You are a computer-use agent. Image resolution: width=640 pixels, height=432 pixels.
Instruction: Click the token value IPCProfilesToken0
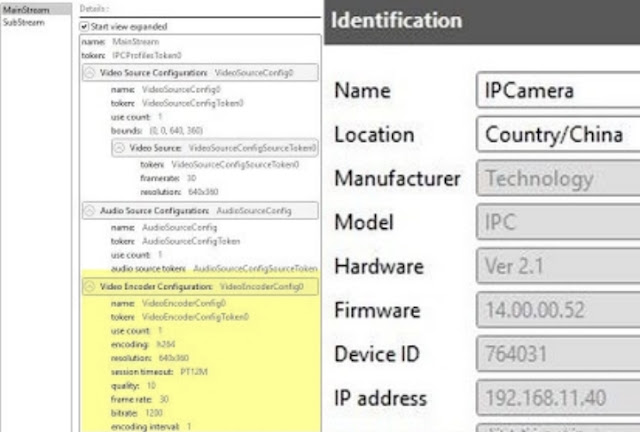147,56
